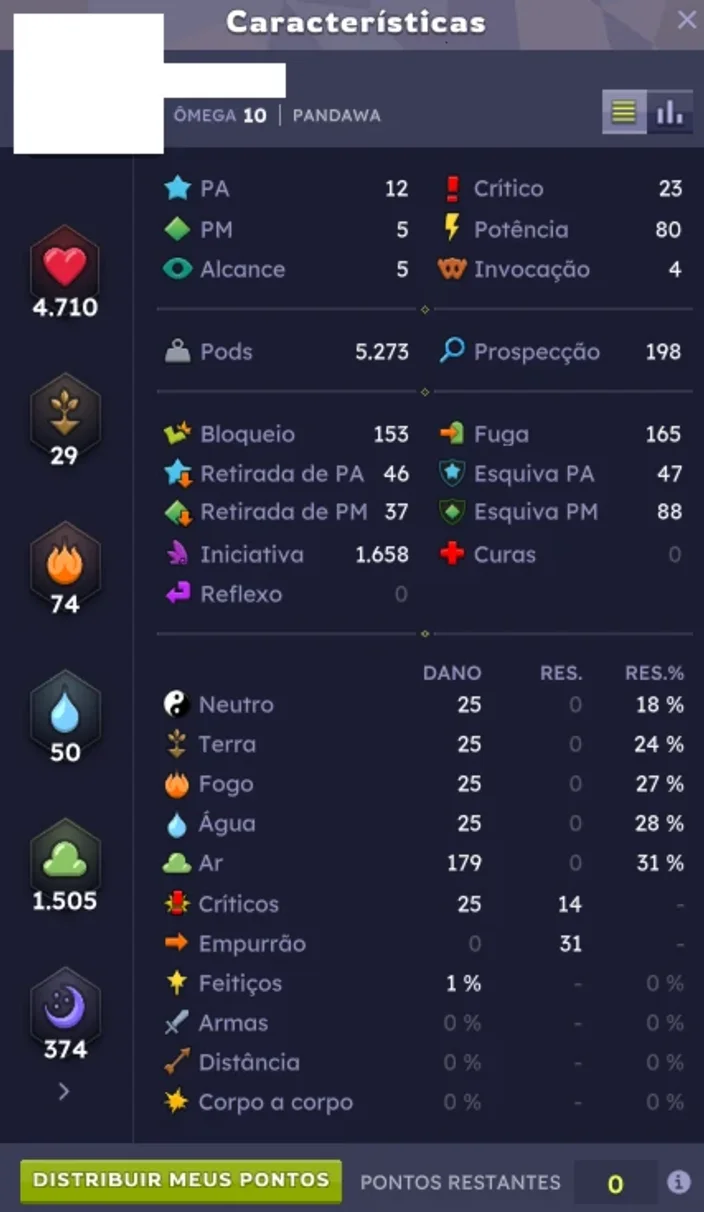Click the Iniciativa stat row
The height and width of the screenshot is (1212, 704).
pyautogui.click(x=286, y=554)
